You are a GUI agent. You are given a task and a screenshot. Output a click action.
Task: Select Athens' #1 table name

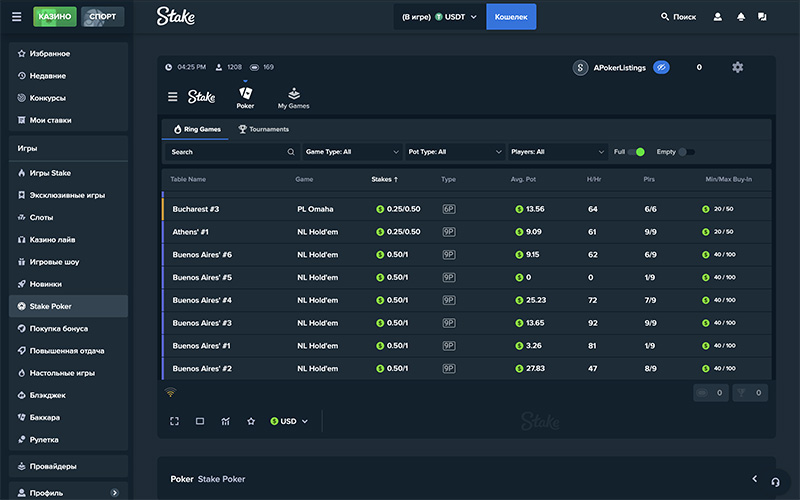tap(190, 232)
